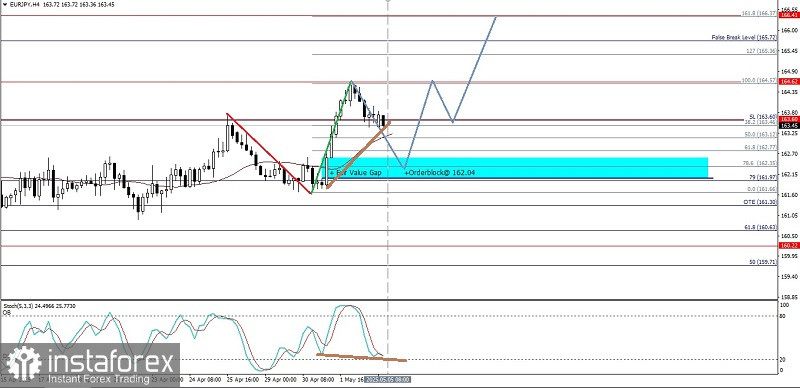Click the False Break Level (165.72) label
Viewport: 800px width, 388px height.
pyautogui.click(x=744, y=38)
